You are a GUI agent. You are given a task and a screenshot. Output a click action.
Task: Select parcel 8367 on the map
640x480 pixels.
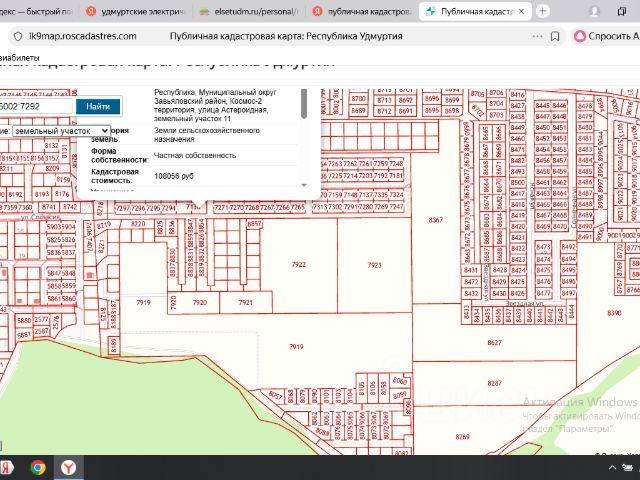[x=436, y=220]
